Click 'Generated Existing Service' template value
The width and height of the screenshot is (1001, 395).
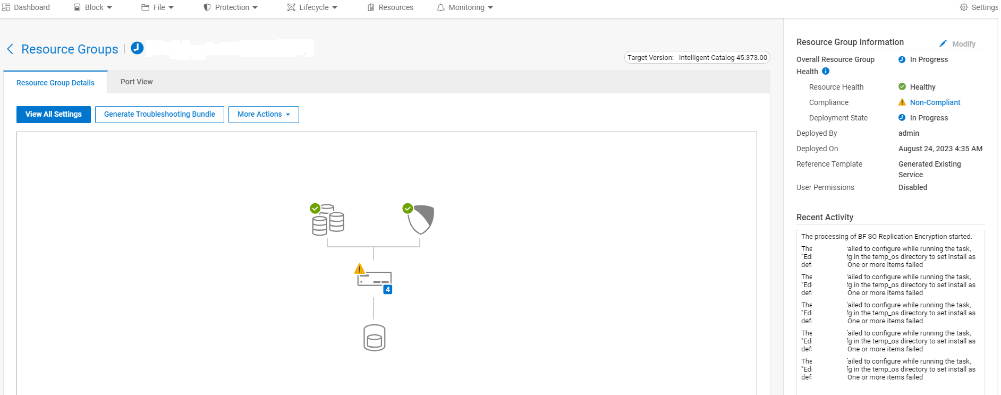(x=930, y=169)
